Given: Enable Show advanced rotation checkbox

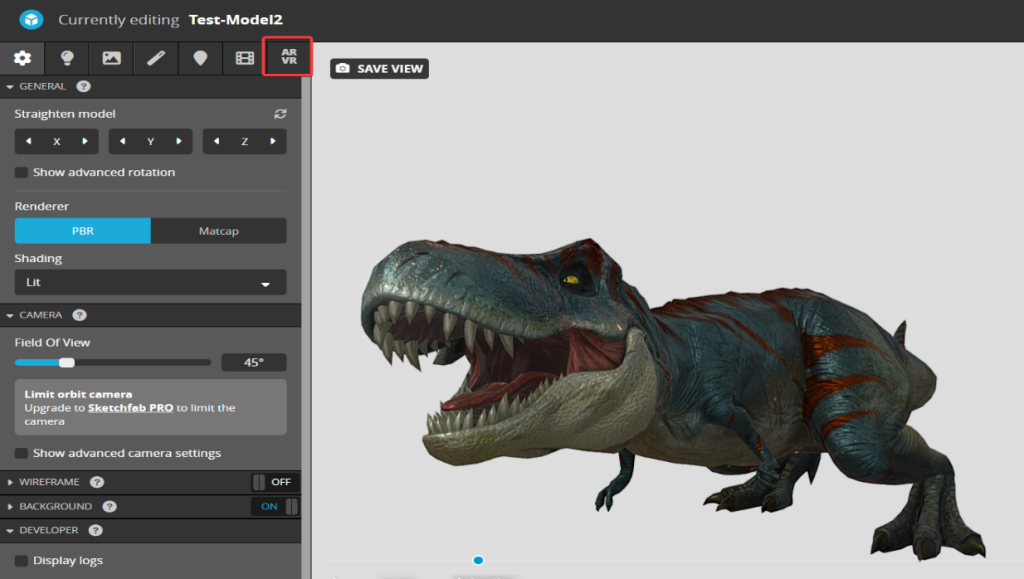Looking at the screenshot, I should (x=22, y=172).
